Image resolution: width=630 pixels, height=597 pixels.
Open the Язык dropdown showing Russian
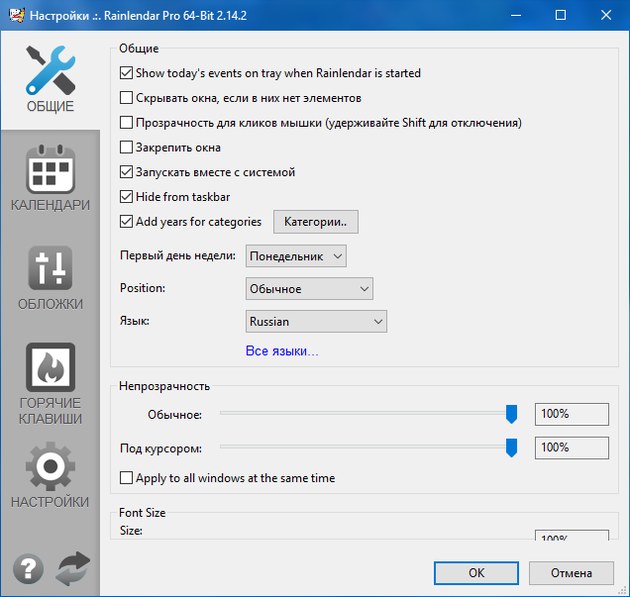(316, 322)
